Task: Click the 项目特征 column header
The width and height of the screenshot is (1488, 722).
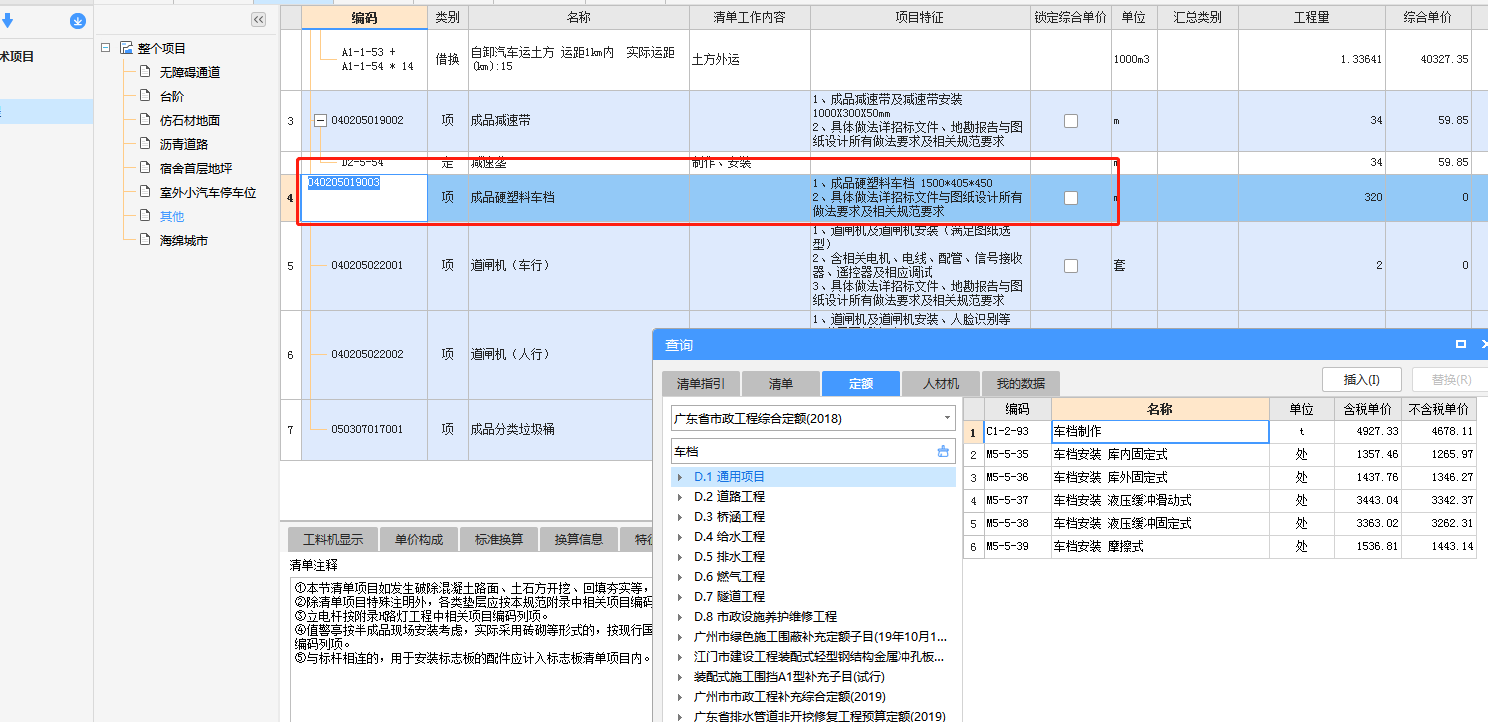Action: click(920, 17)
